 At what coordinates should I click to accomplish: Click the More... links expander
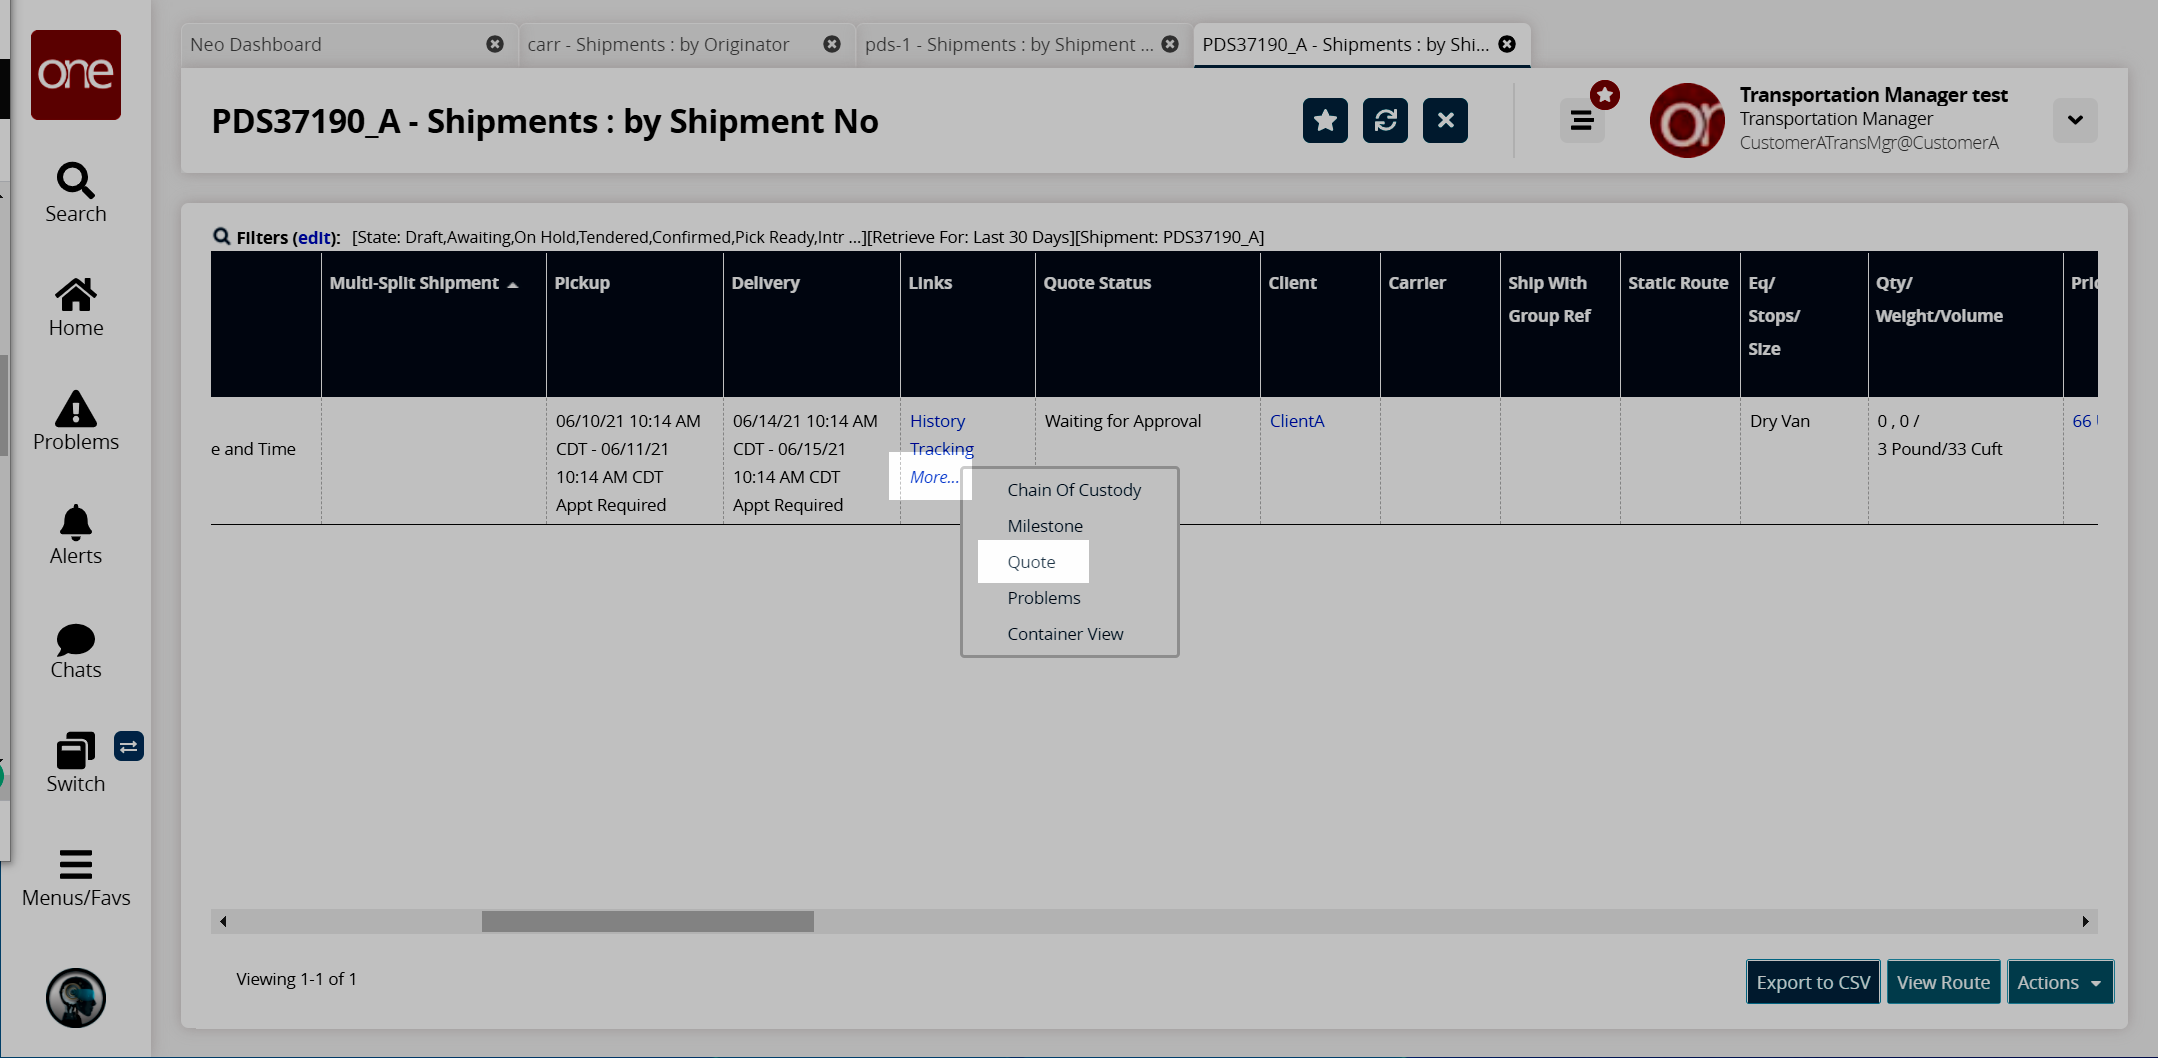(x=934, y=477)
